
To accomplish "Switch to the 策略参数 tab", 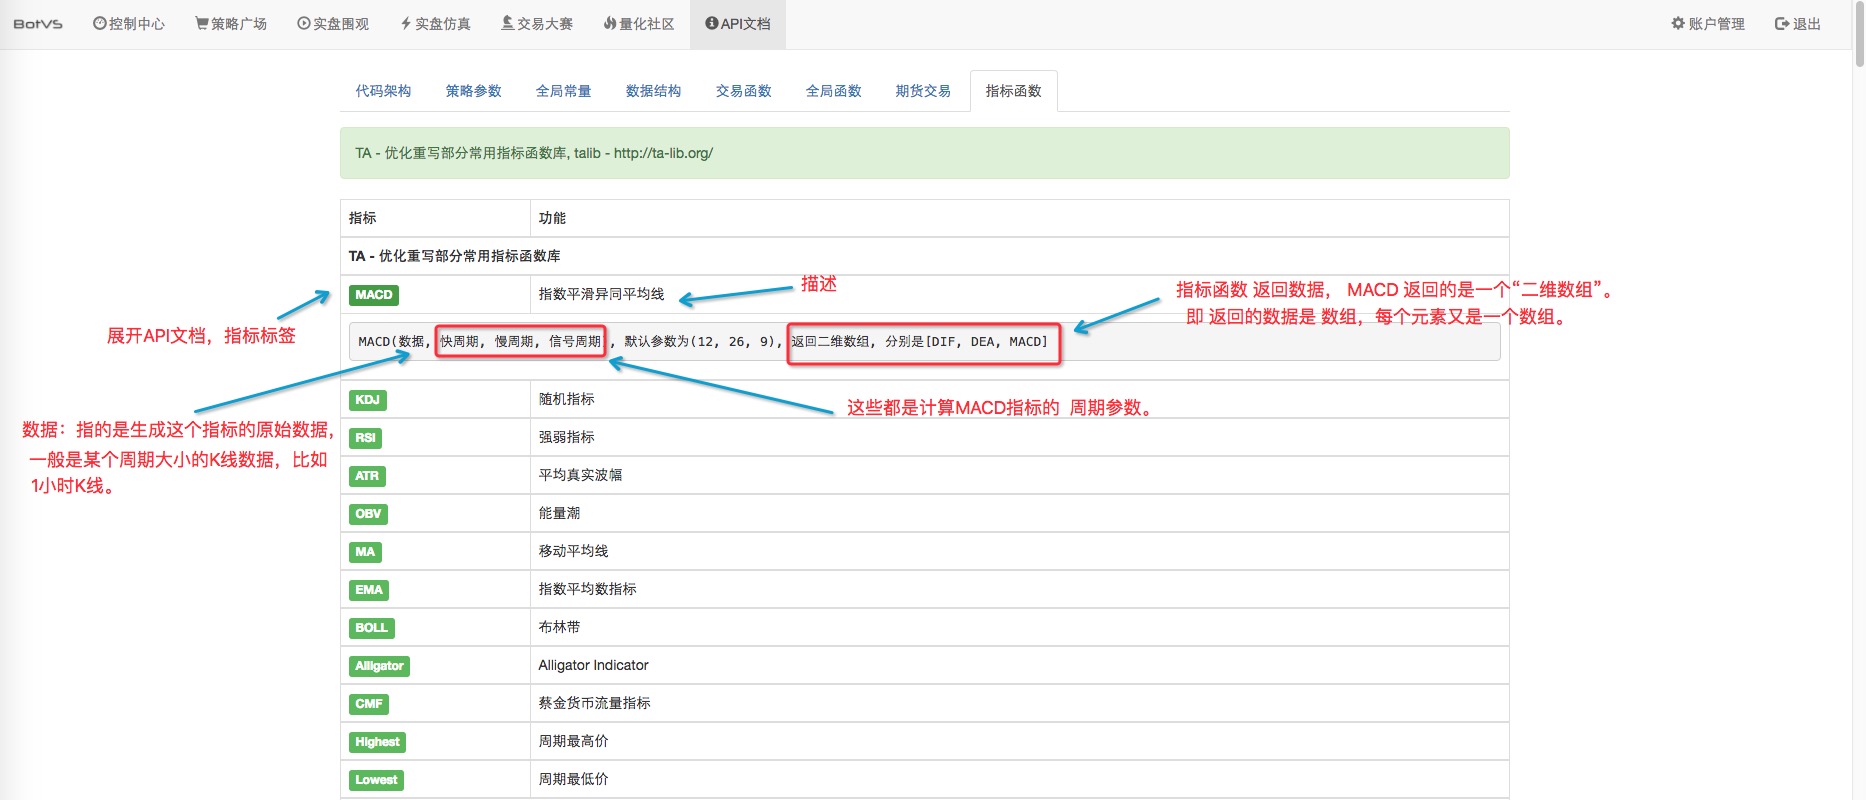I will tap(473, 91).
